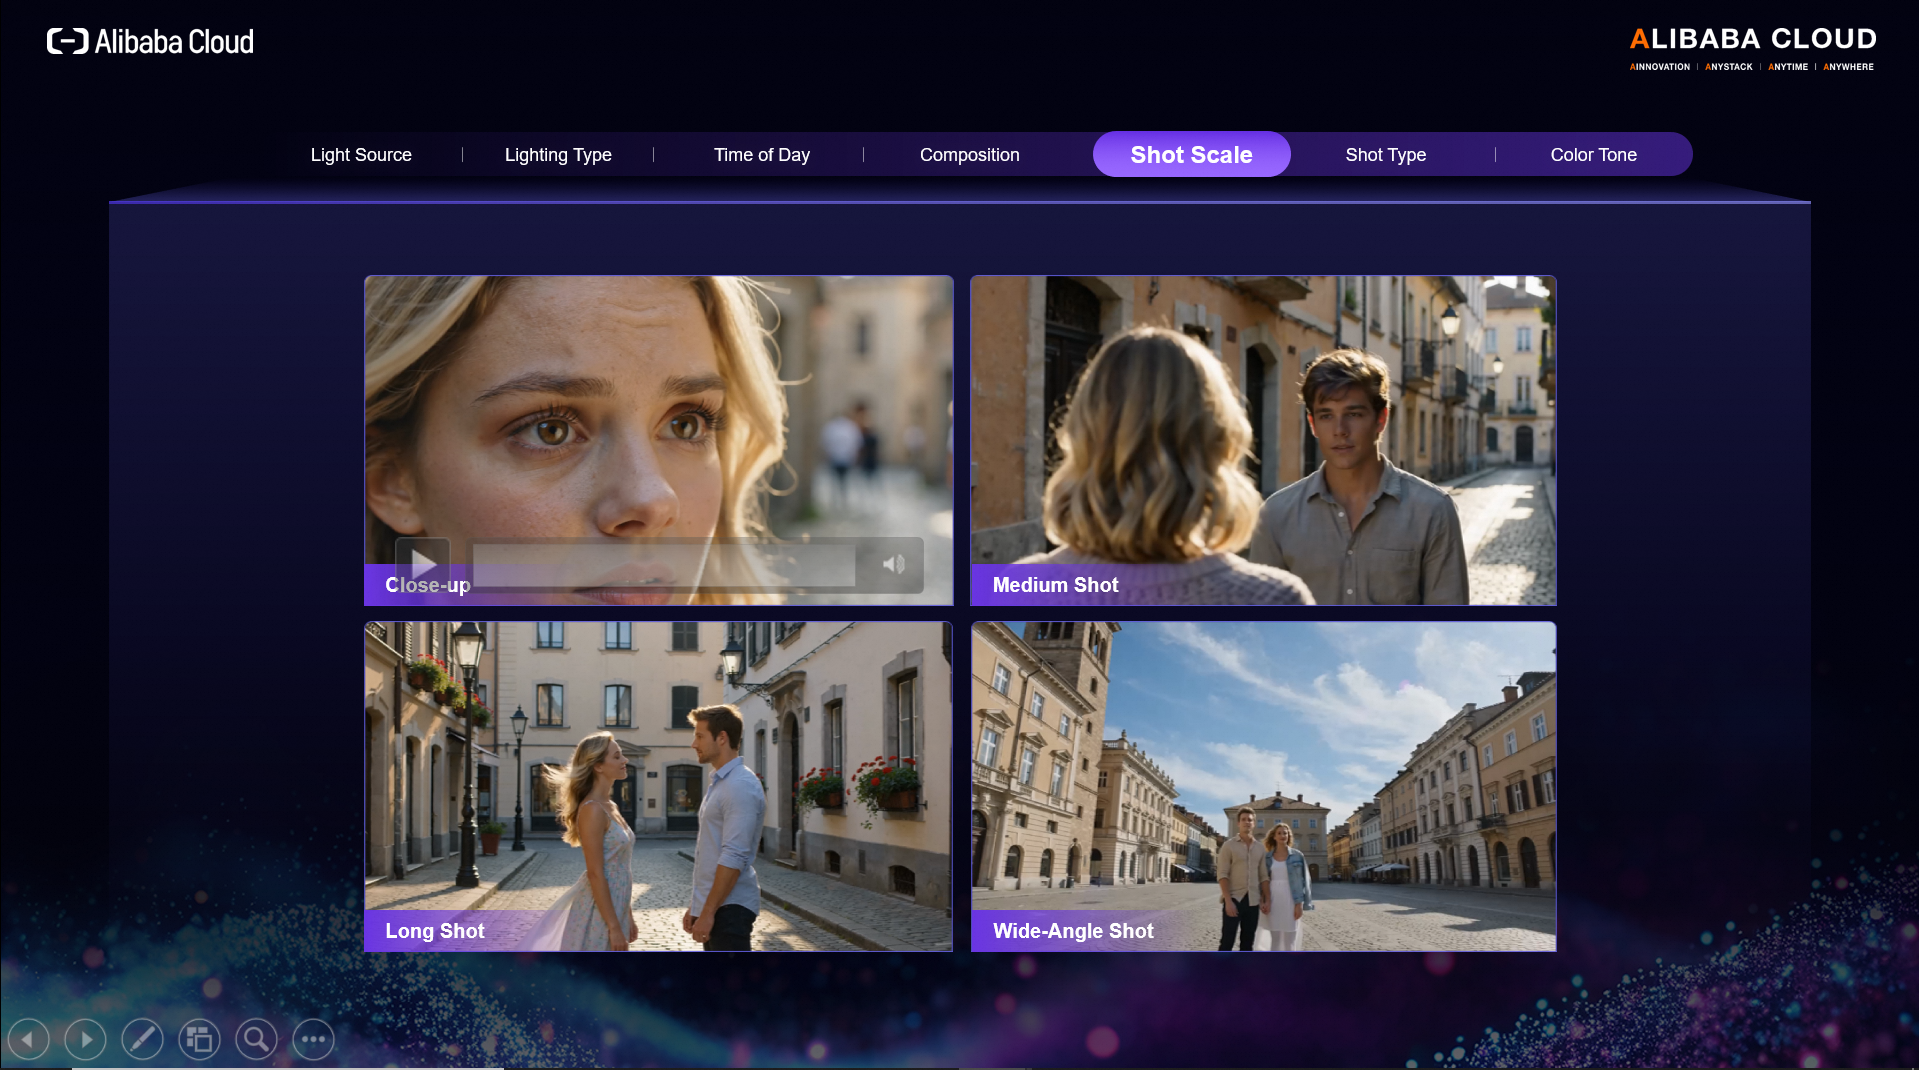Screen dimensions: 1919x1070
Task: Activate the zoom magnifier tool
Action: 256,1040
